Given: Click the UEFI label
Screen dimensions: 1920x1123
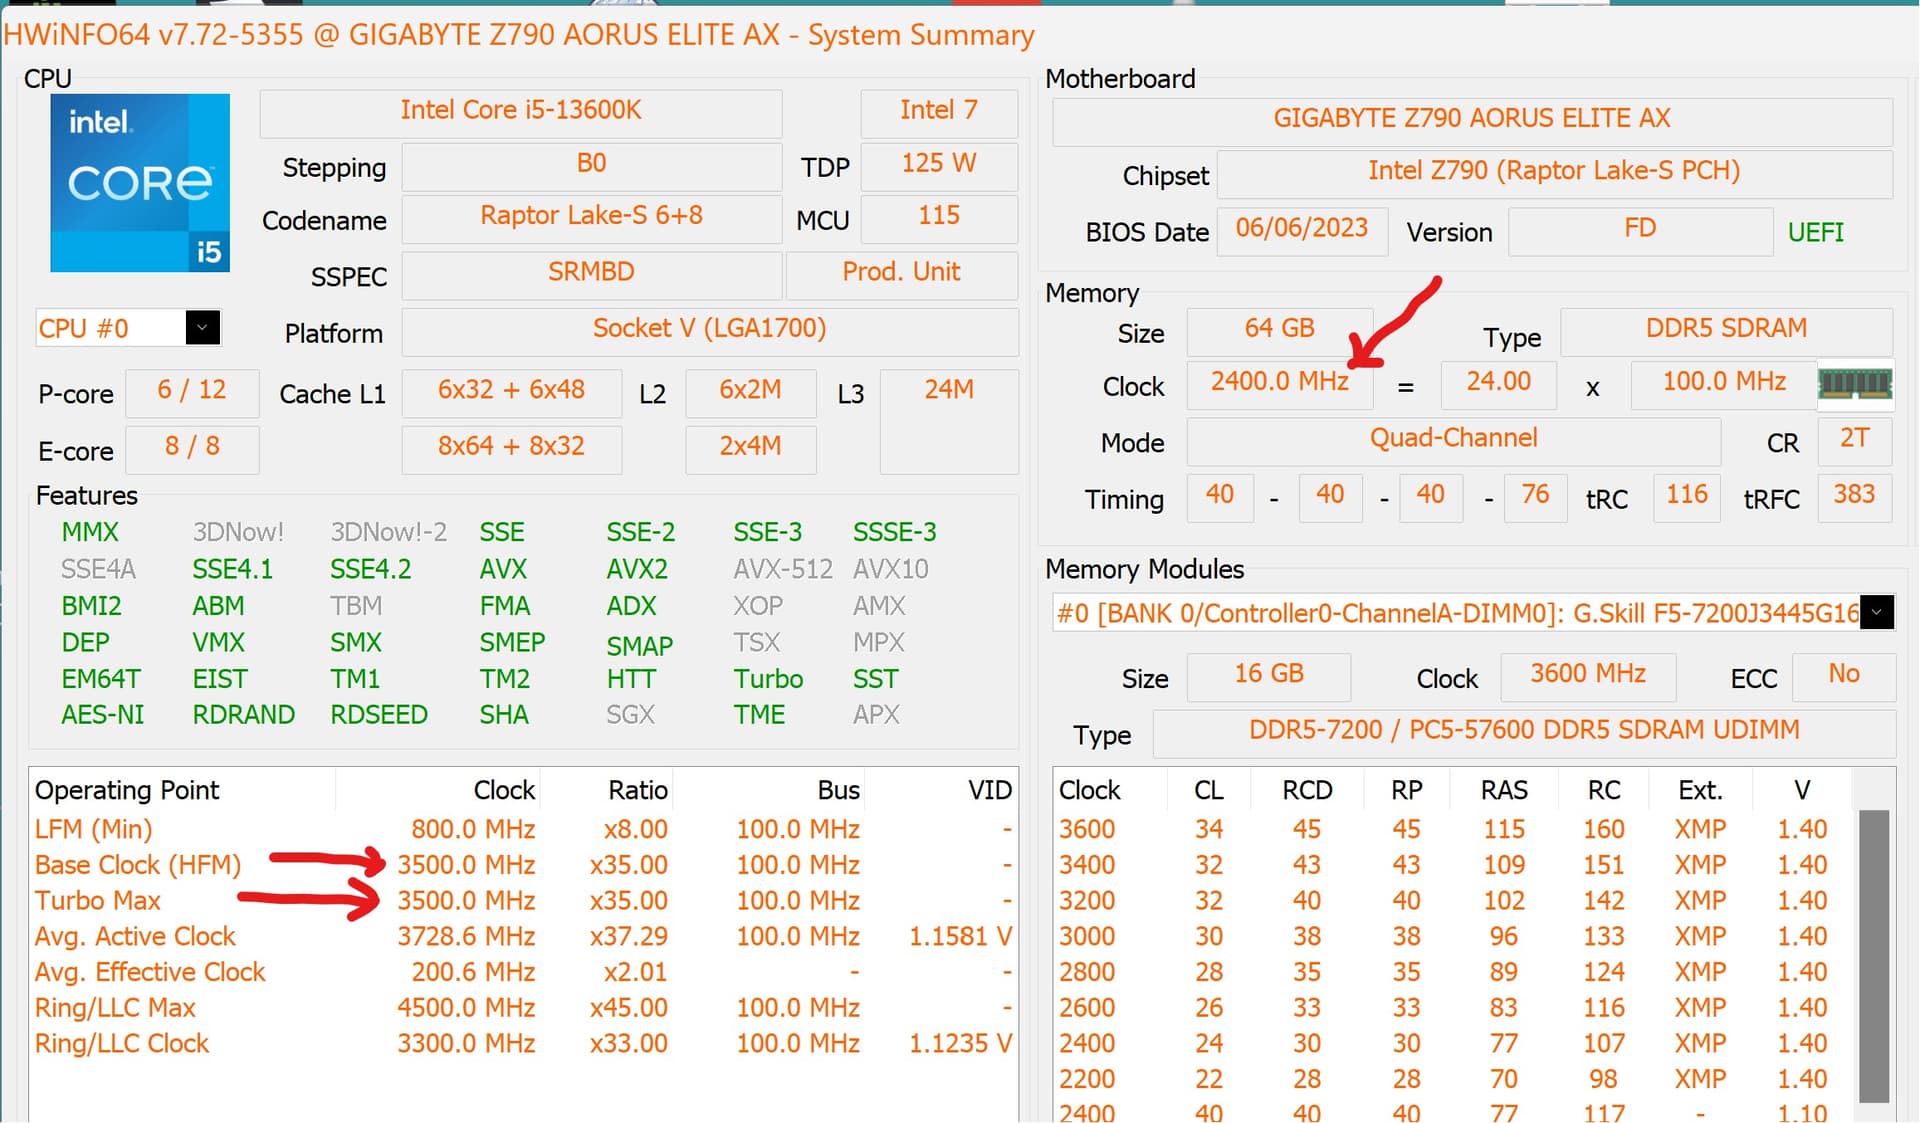Looking at the screenshot, I should coord(1816,232).
